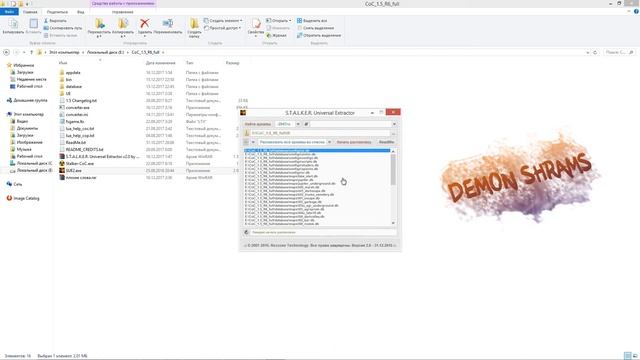640x360 pixels.
Task: Click the Начать распаковку button
Action: click(354, 142)
